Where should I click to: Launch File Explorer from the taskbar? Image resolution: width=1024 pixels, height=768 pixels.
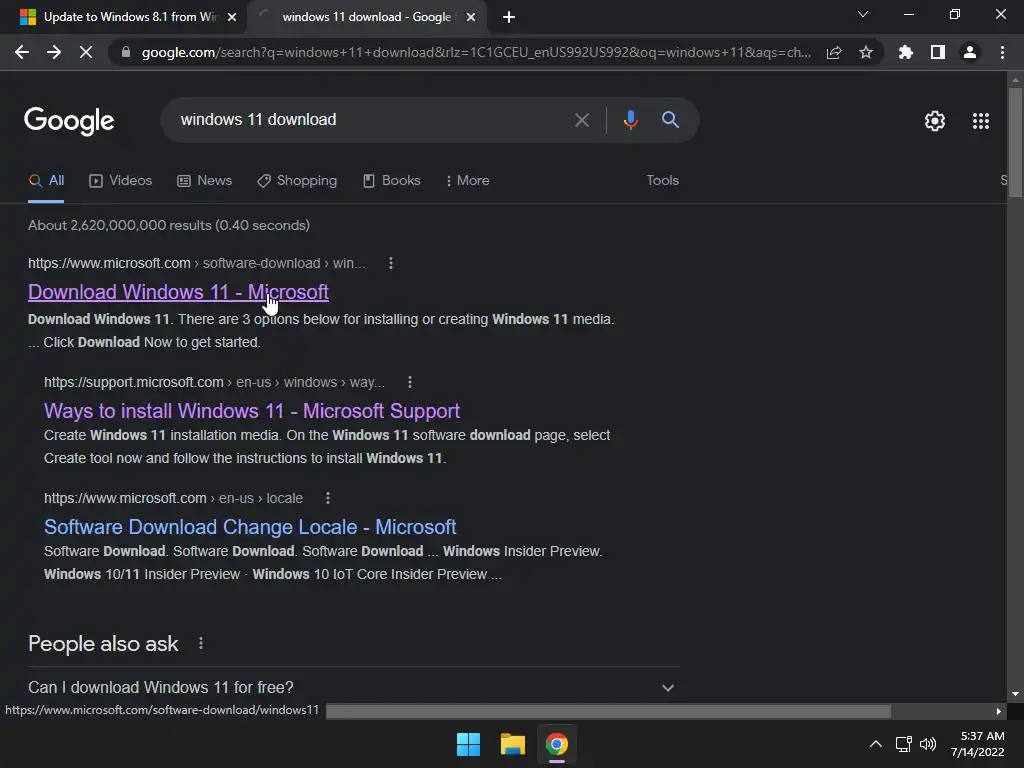pyautogui.click(x=513, y=744)
